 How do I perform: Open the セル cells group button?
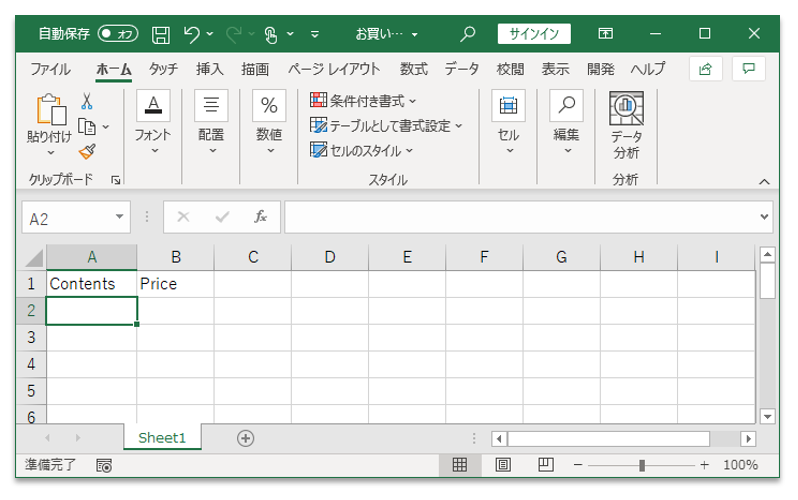pos(508,123)
